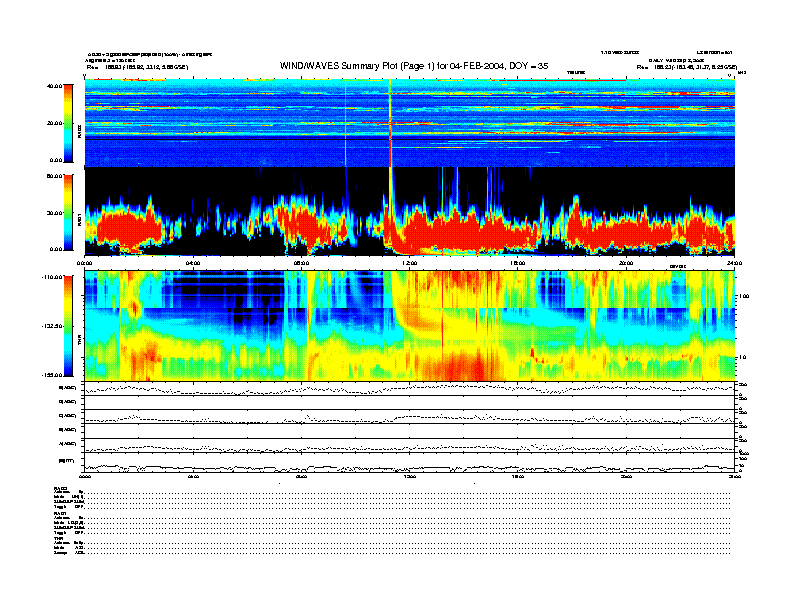This screenshot has height=612, width=792.
Task: Click the 12:00 time label below RAD1 panel
Action: point(408,263)
